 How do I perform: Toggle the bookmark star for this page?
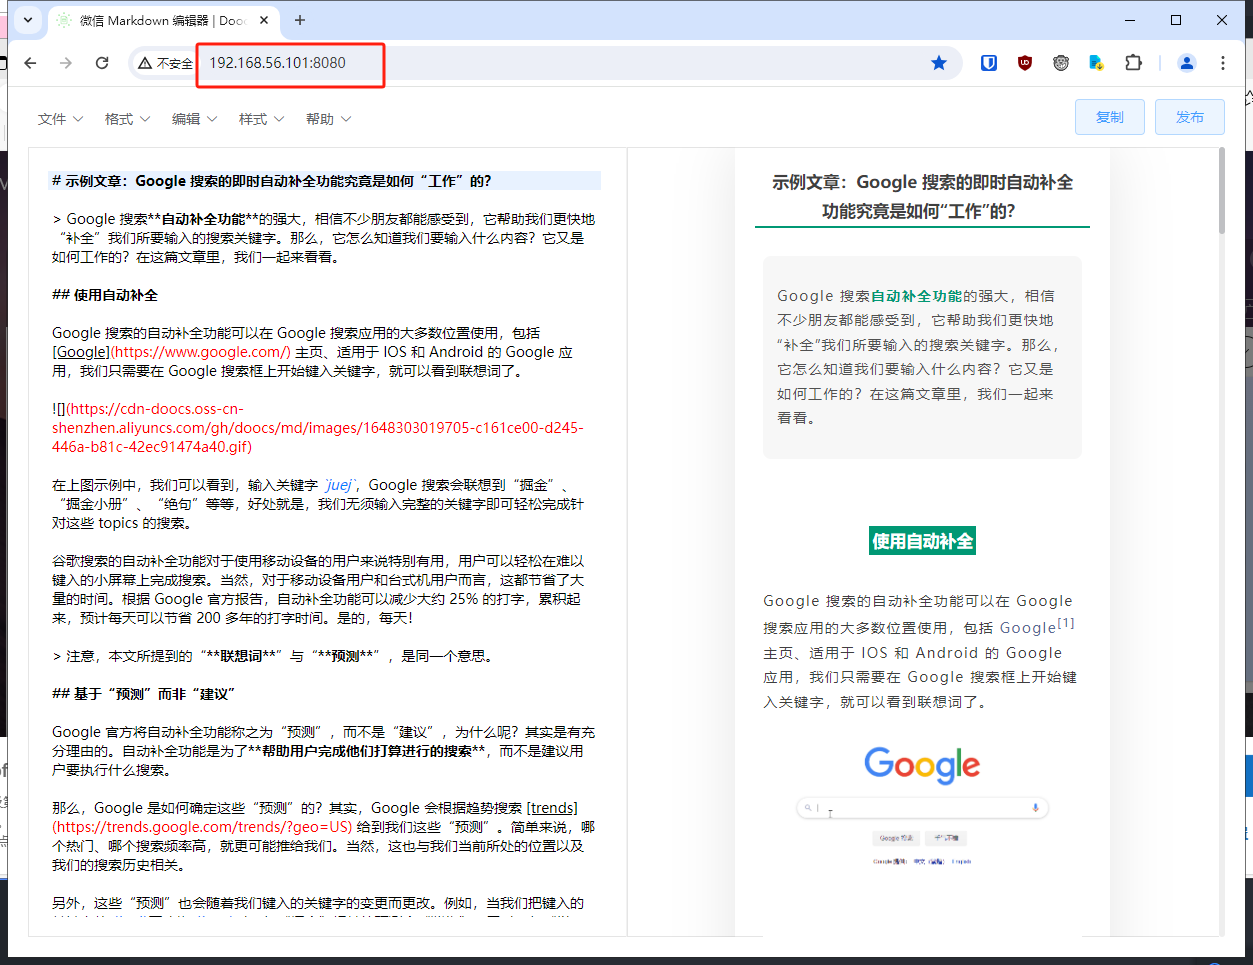tap(939, 63)
